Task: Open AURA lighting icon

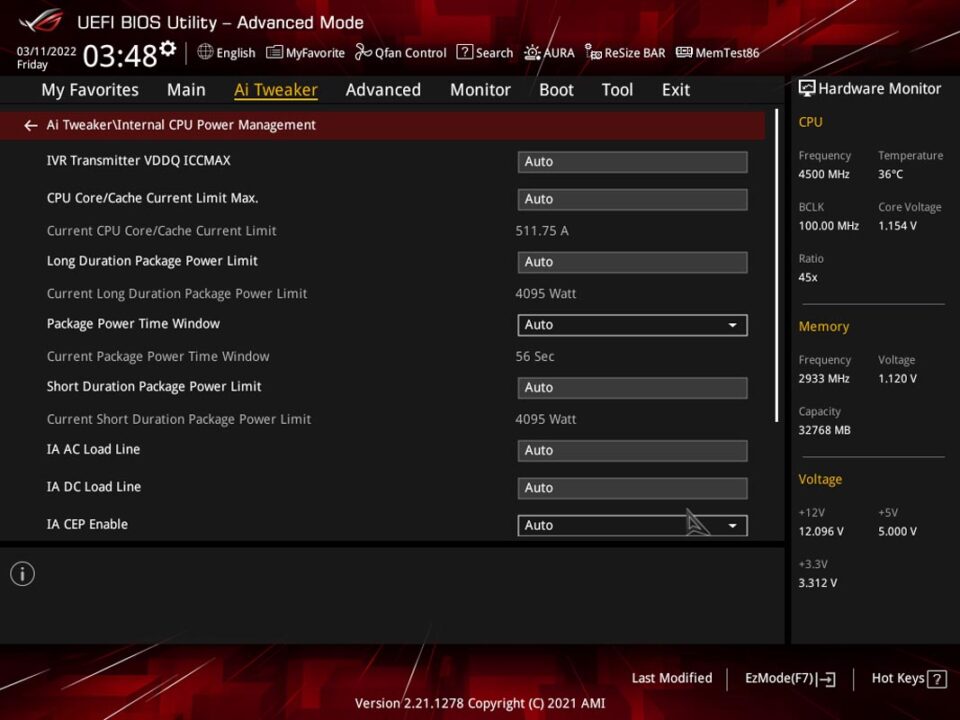Action: pyautogui.click(x=532, y=53)
